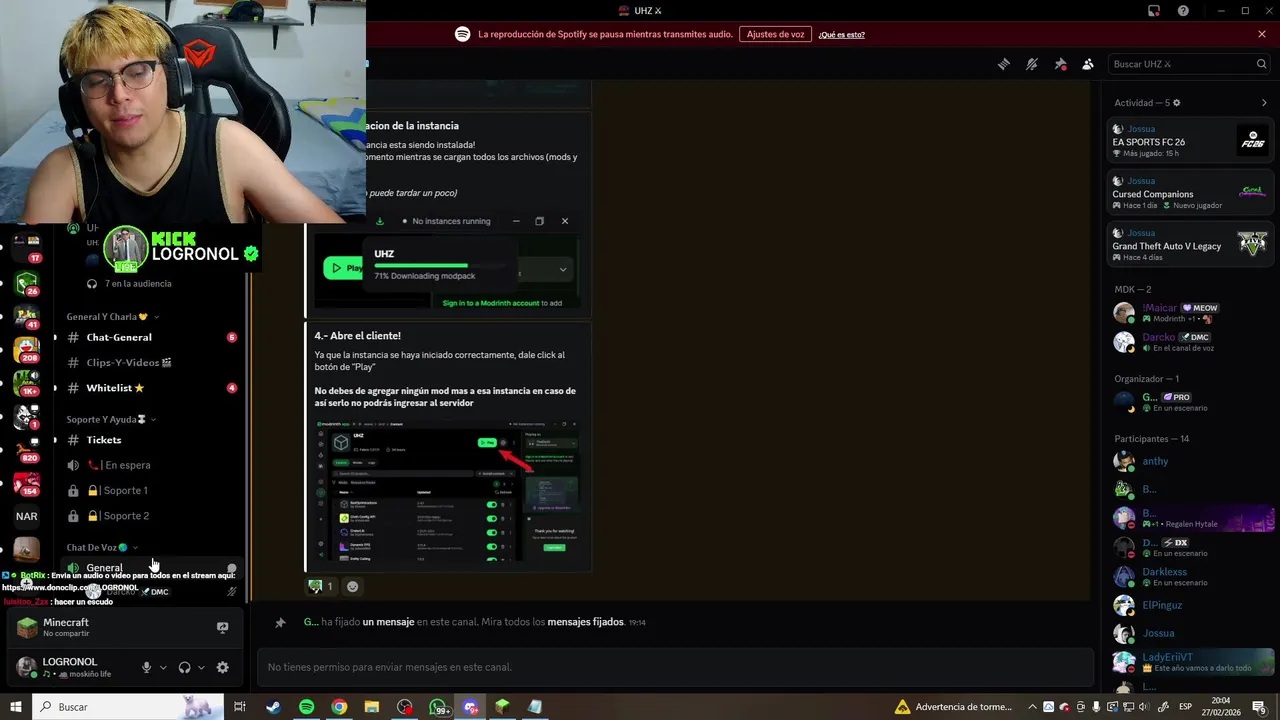The width and height of the screenshot is (1280, 720).
Task: Toggle microphone mute in user panel
Action: coord(146,667)
